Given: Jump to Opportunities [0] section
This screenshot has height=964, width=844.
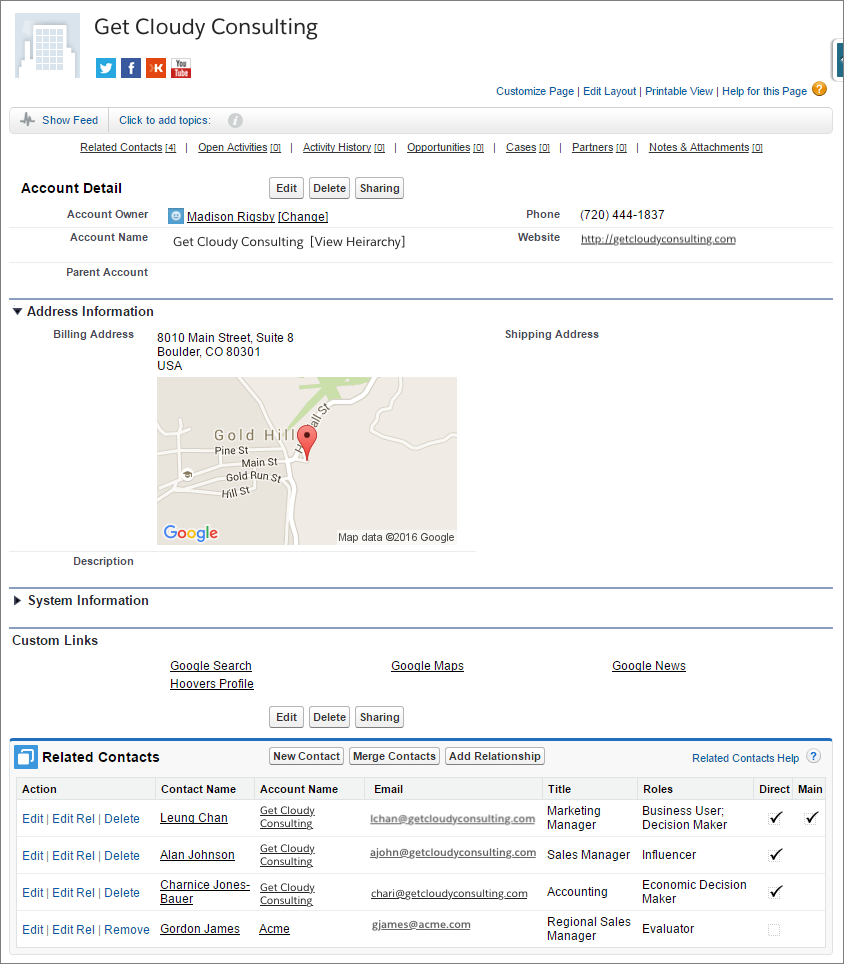Looking at the screenshot, I should 445,148.
